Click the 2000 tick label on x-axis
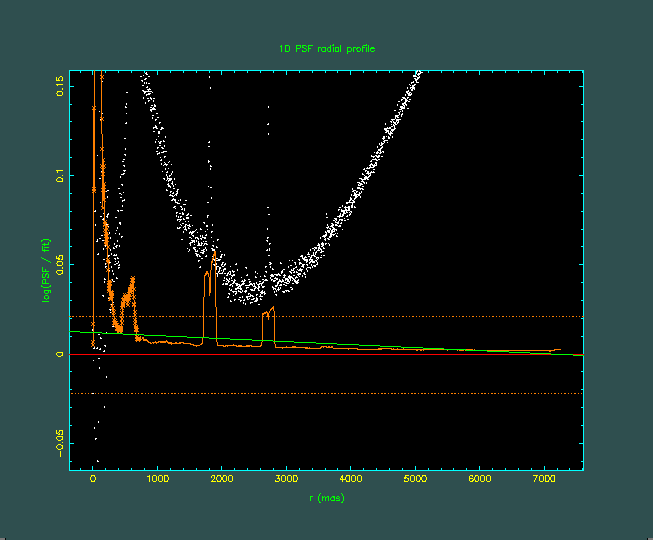Screen dimensions: 653x540 pos(222,481)
